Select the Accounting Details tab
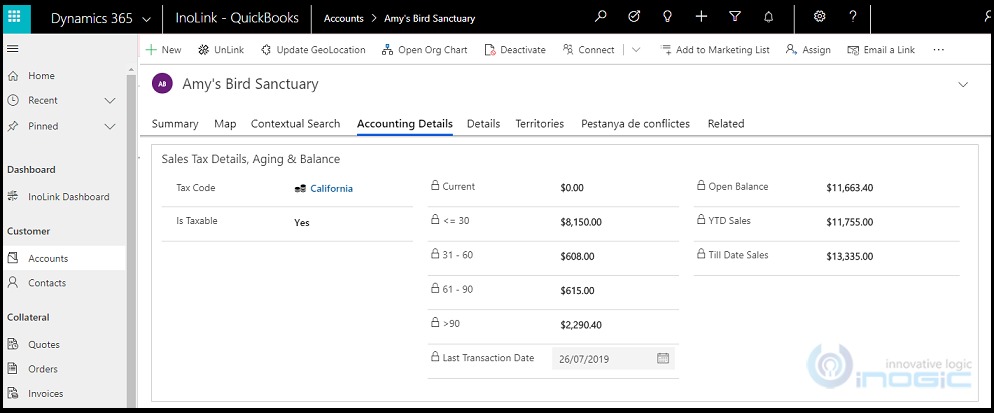Image resolution: width=994 pixels, height=413 pixels. coord(404,124)
